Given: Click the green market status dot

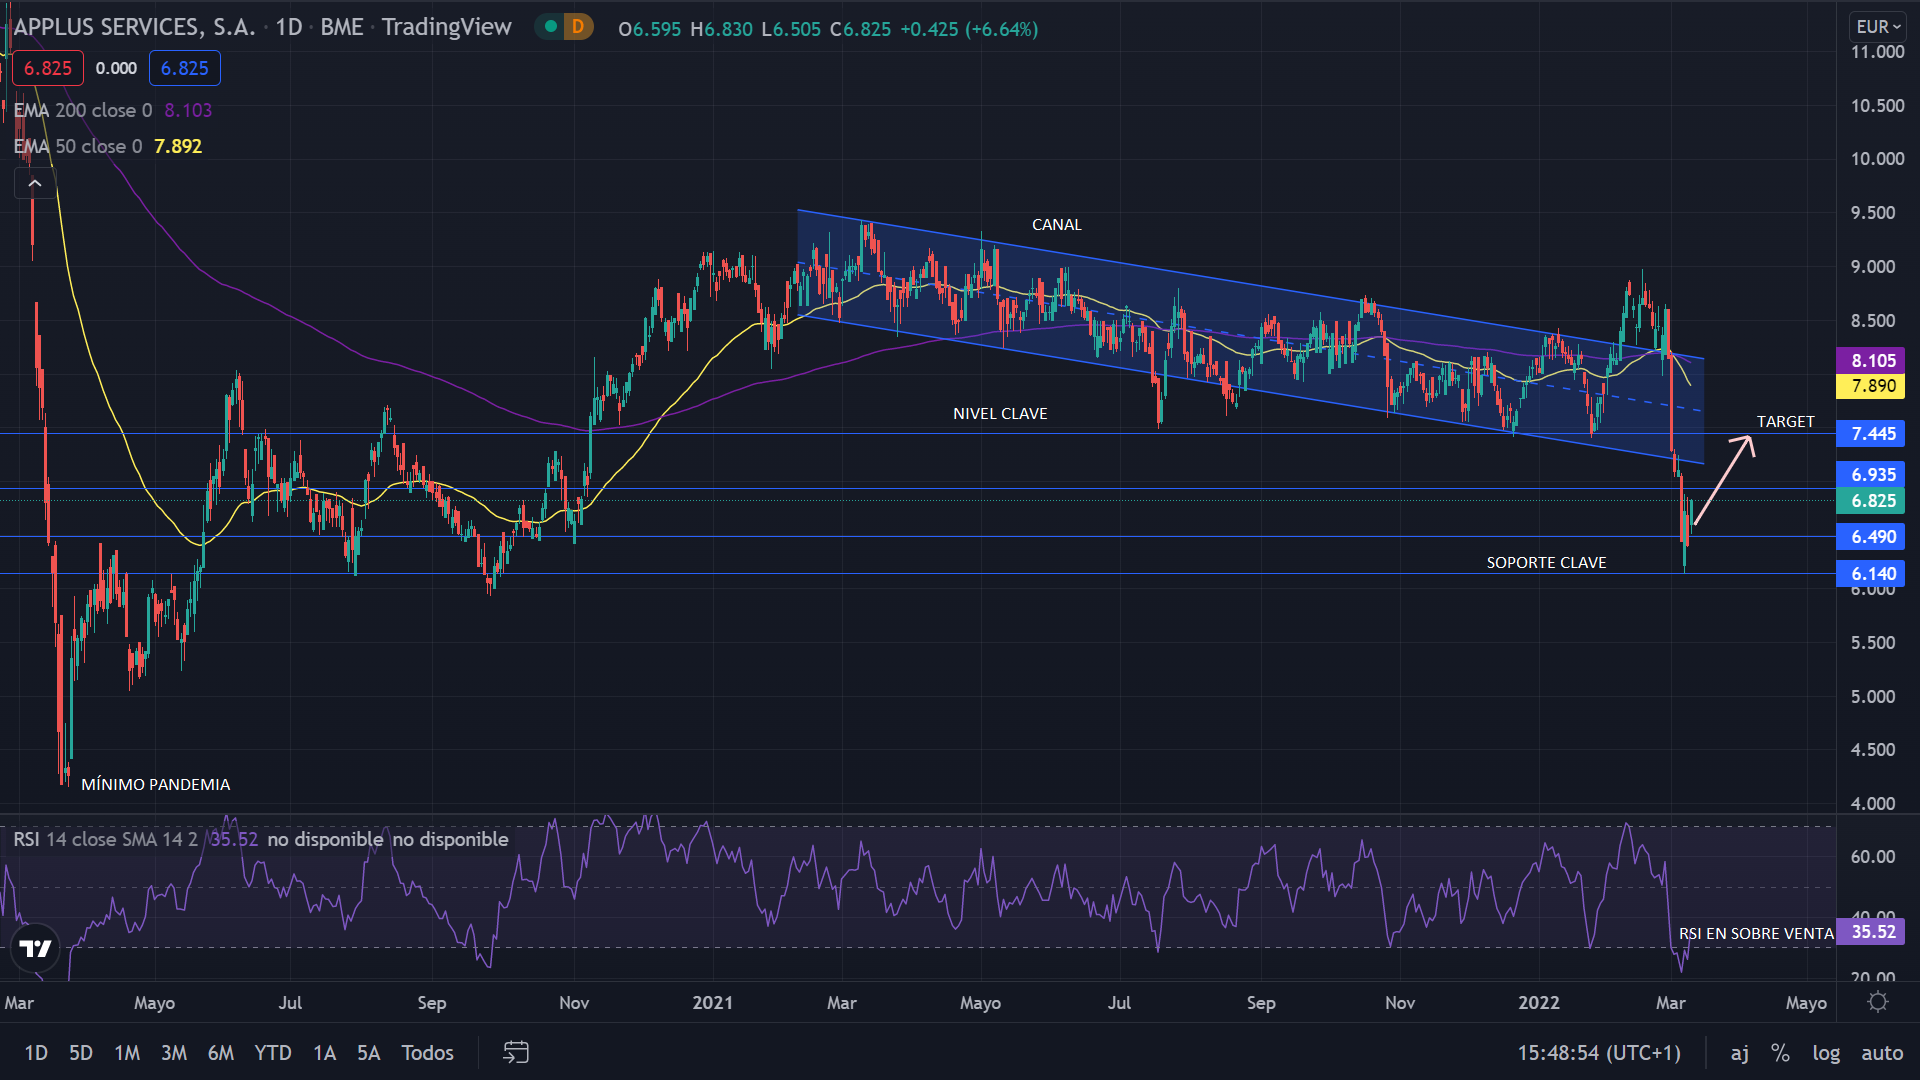Looking at the screenshot, I should [550, 27].
